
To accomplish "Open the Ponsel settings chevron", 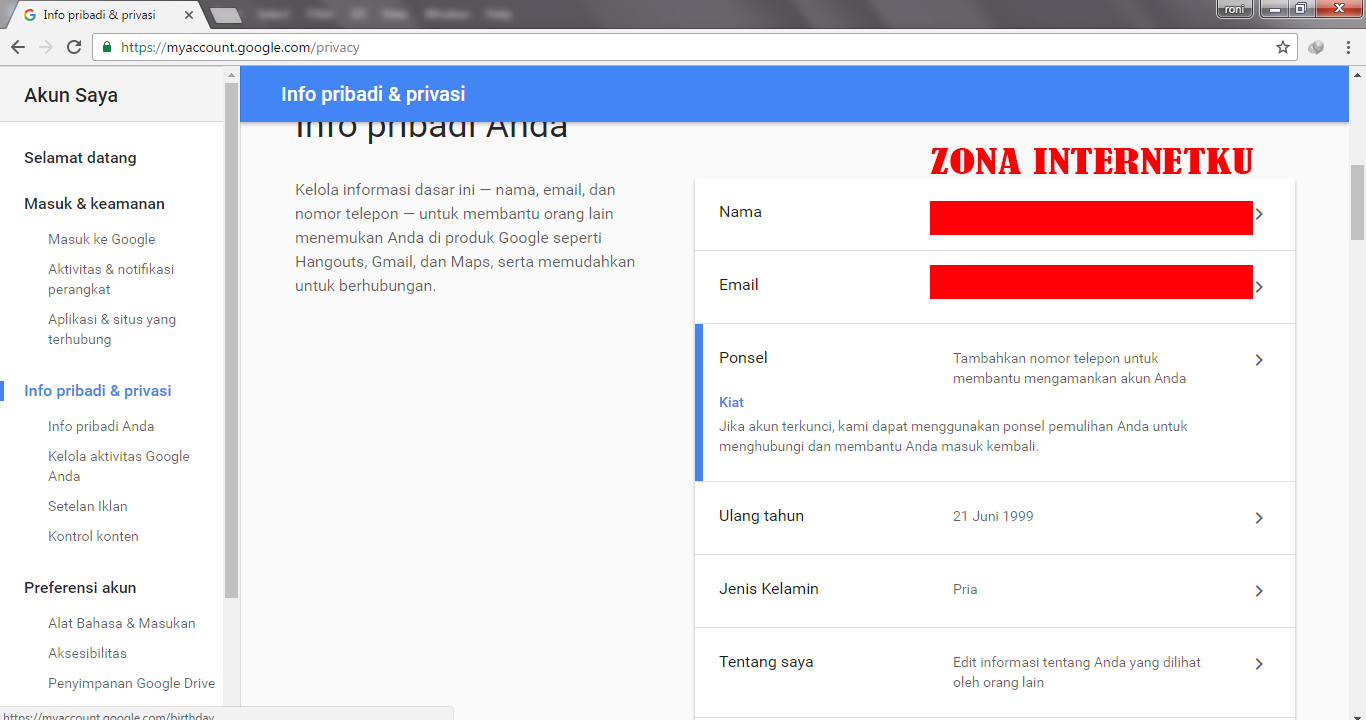I will pyautogui.click(x=1259, y=359).
